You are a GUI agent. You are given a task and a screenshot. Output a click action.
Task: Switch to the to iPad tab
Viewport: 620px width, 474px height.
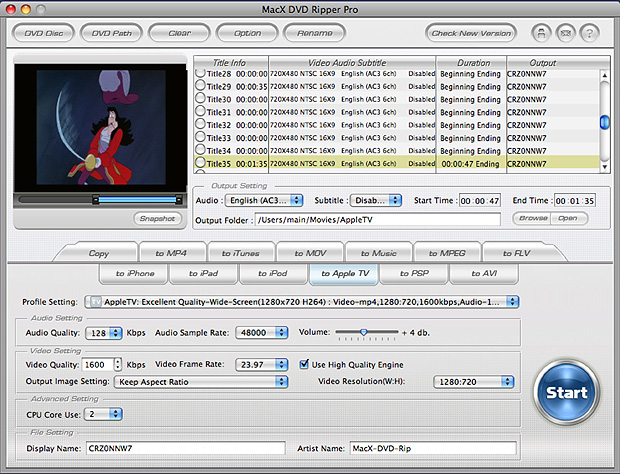click(203, 274)
